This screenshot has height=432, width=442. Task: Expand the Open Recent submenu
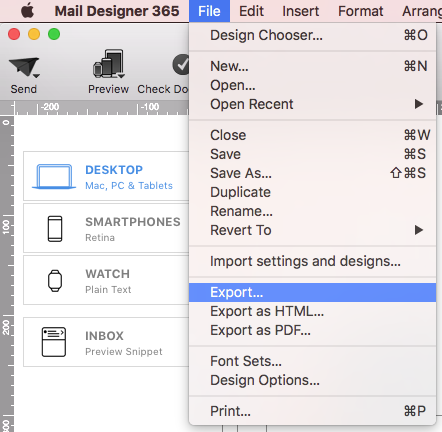pyautogui.click(x=312, y=104)
